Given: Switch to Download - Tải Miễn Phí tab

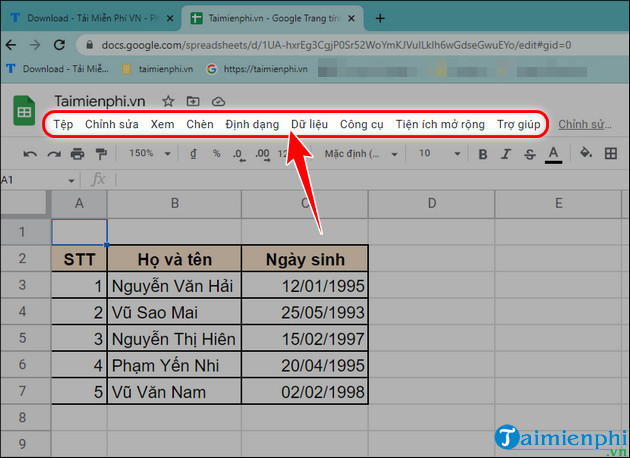Looking at the screenshot, I should click(x=90, y=18).
